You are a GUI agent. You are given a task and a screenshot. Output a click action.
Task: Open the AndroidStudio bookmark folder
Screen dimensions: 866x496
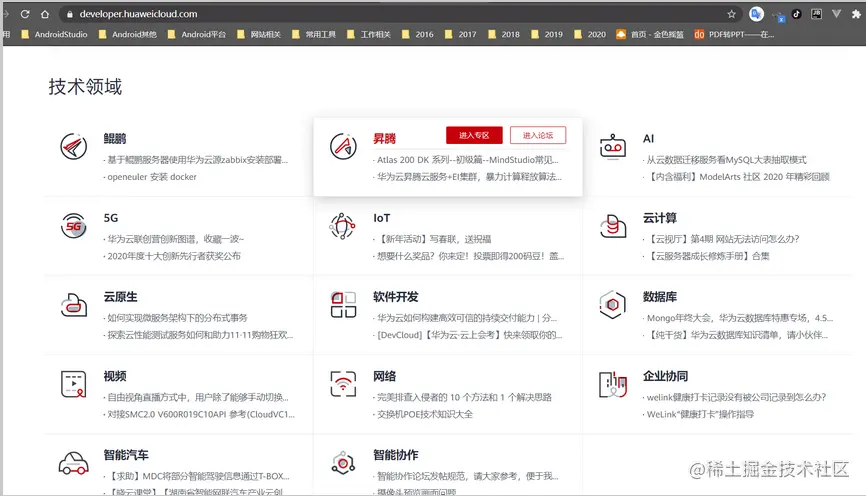coord(54,34)
